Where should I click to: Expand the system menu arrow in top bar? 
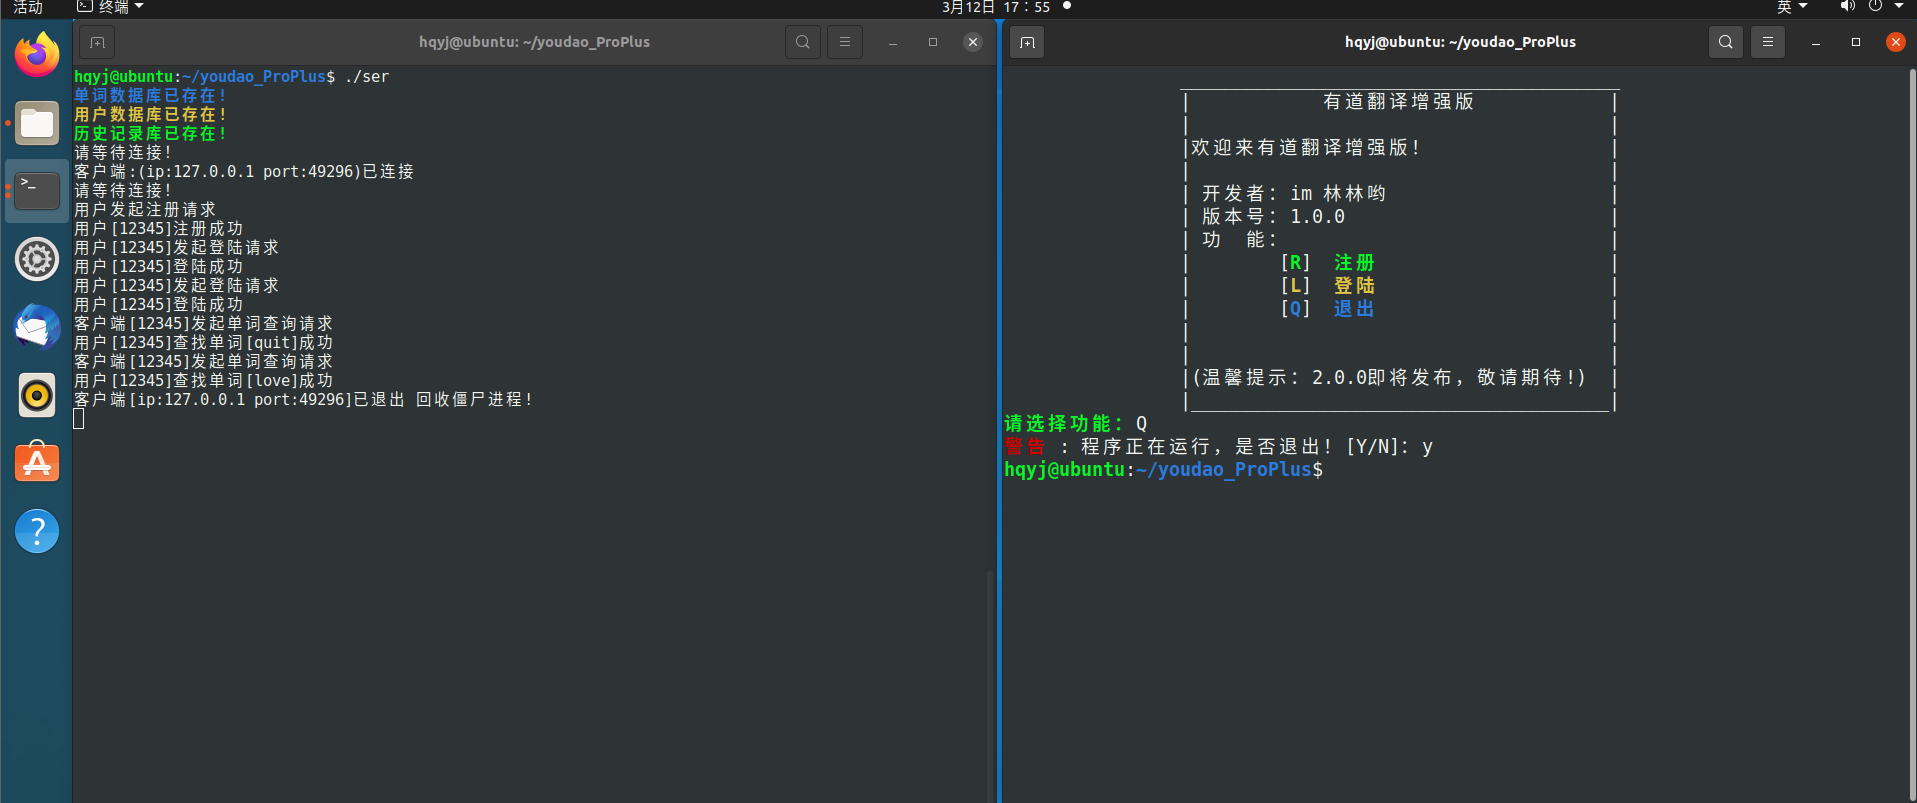pyautogui.click(x=1899, y=7)
